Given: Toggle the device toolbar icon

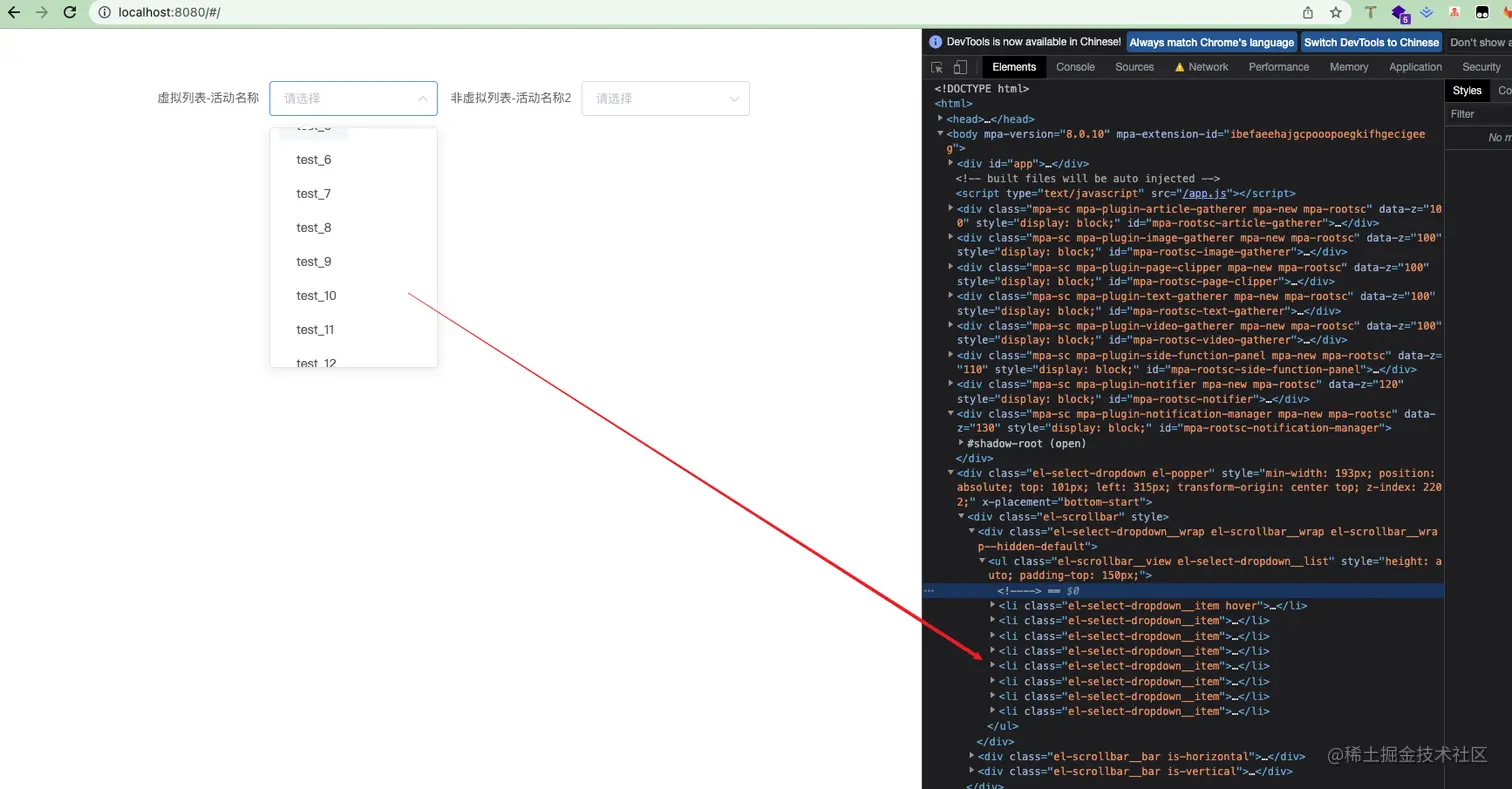Looking at the screenshot, I should (x=960, y=67).
